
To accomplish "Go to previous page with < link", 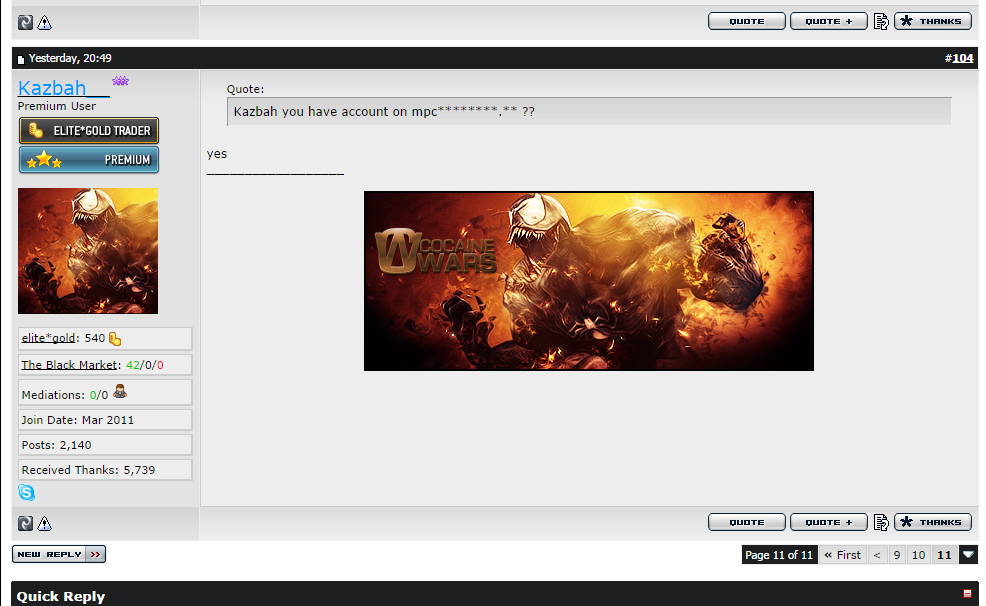I will pos(877,554).
